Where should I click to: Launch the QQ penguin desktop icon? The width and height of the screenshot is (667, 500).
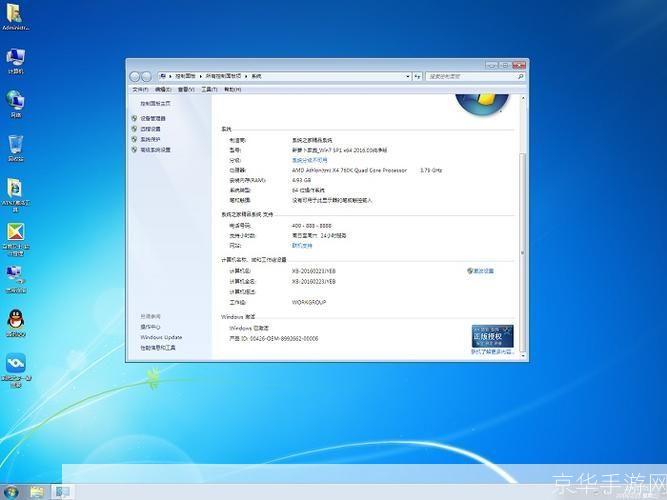16,323
